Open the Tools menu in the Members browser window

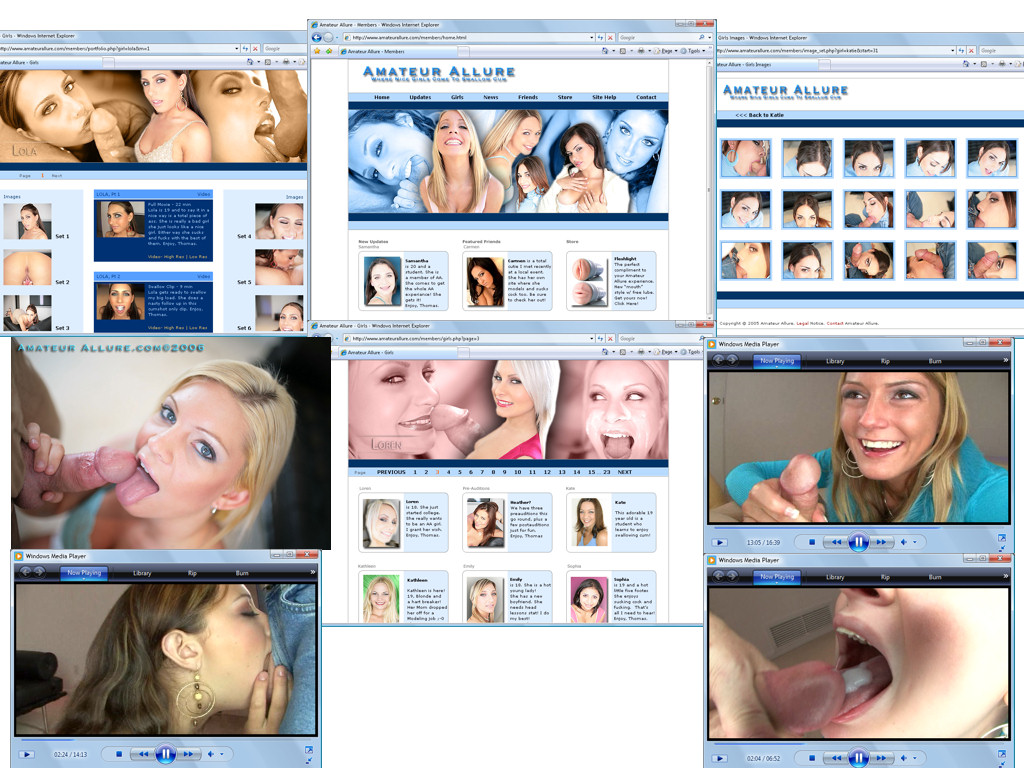(x=694, y=51)
